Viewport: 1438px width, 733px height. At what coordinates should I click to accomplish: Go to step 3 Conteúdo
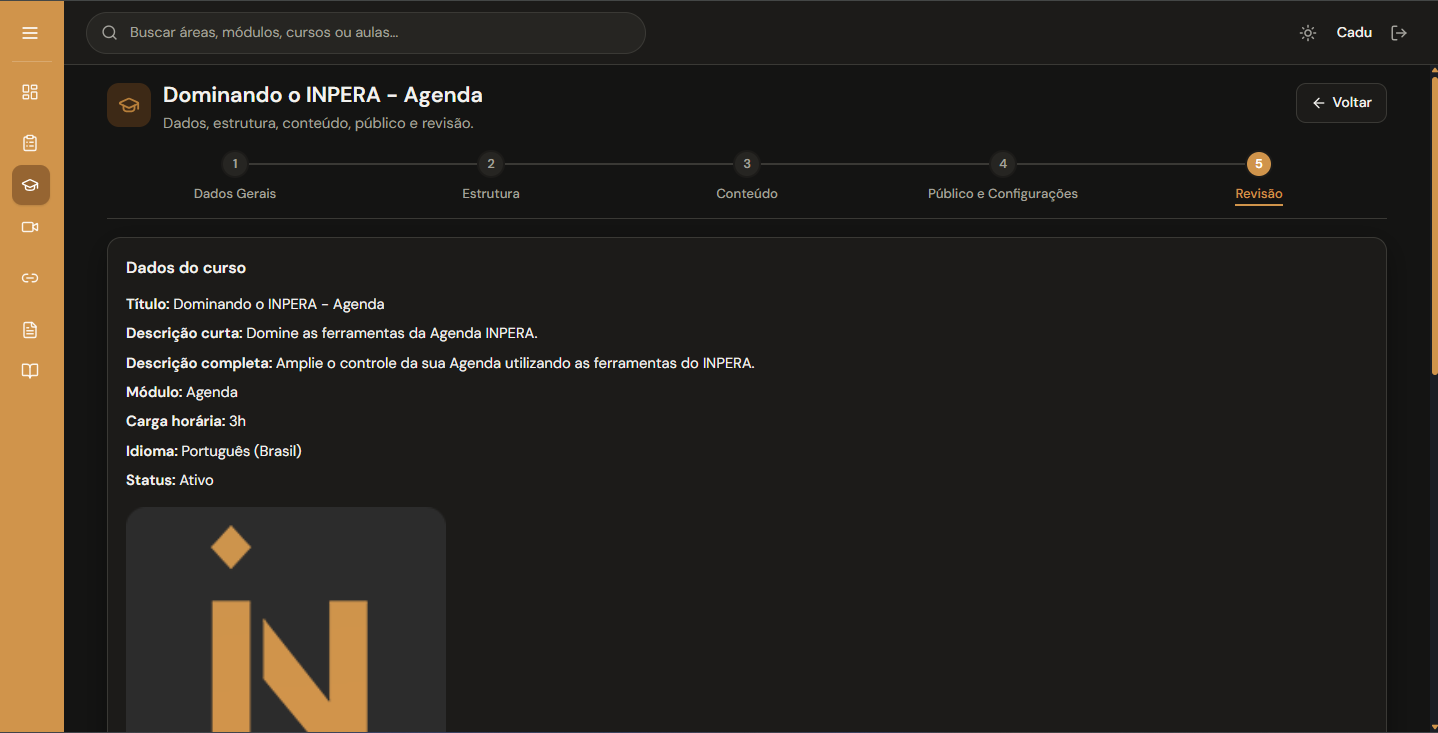(747, 176)
